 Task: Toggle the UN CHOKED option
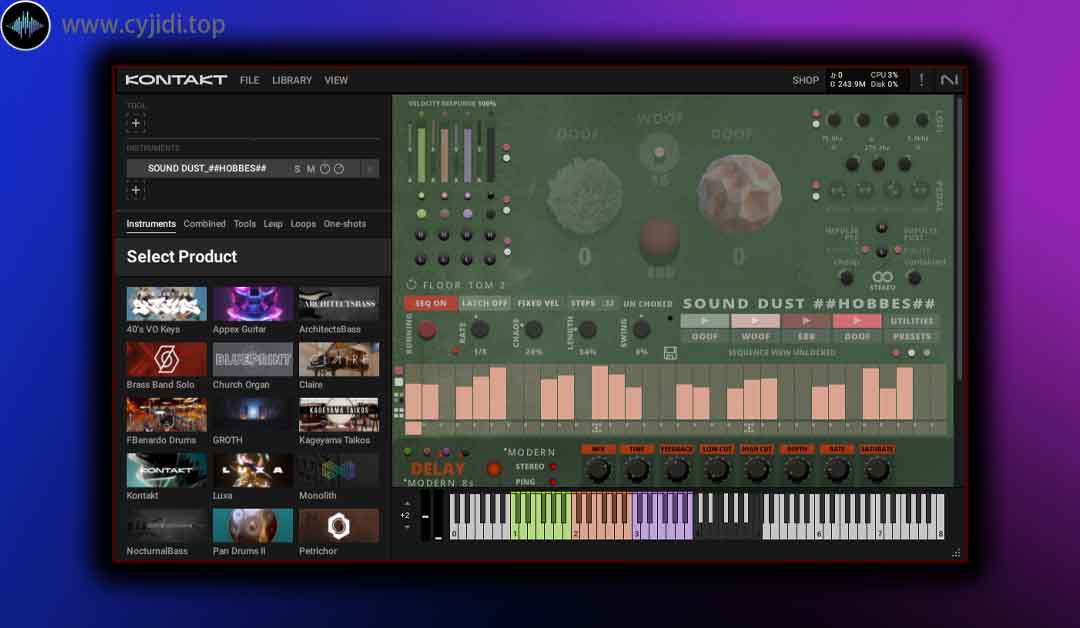click(647, 304)
